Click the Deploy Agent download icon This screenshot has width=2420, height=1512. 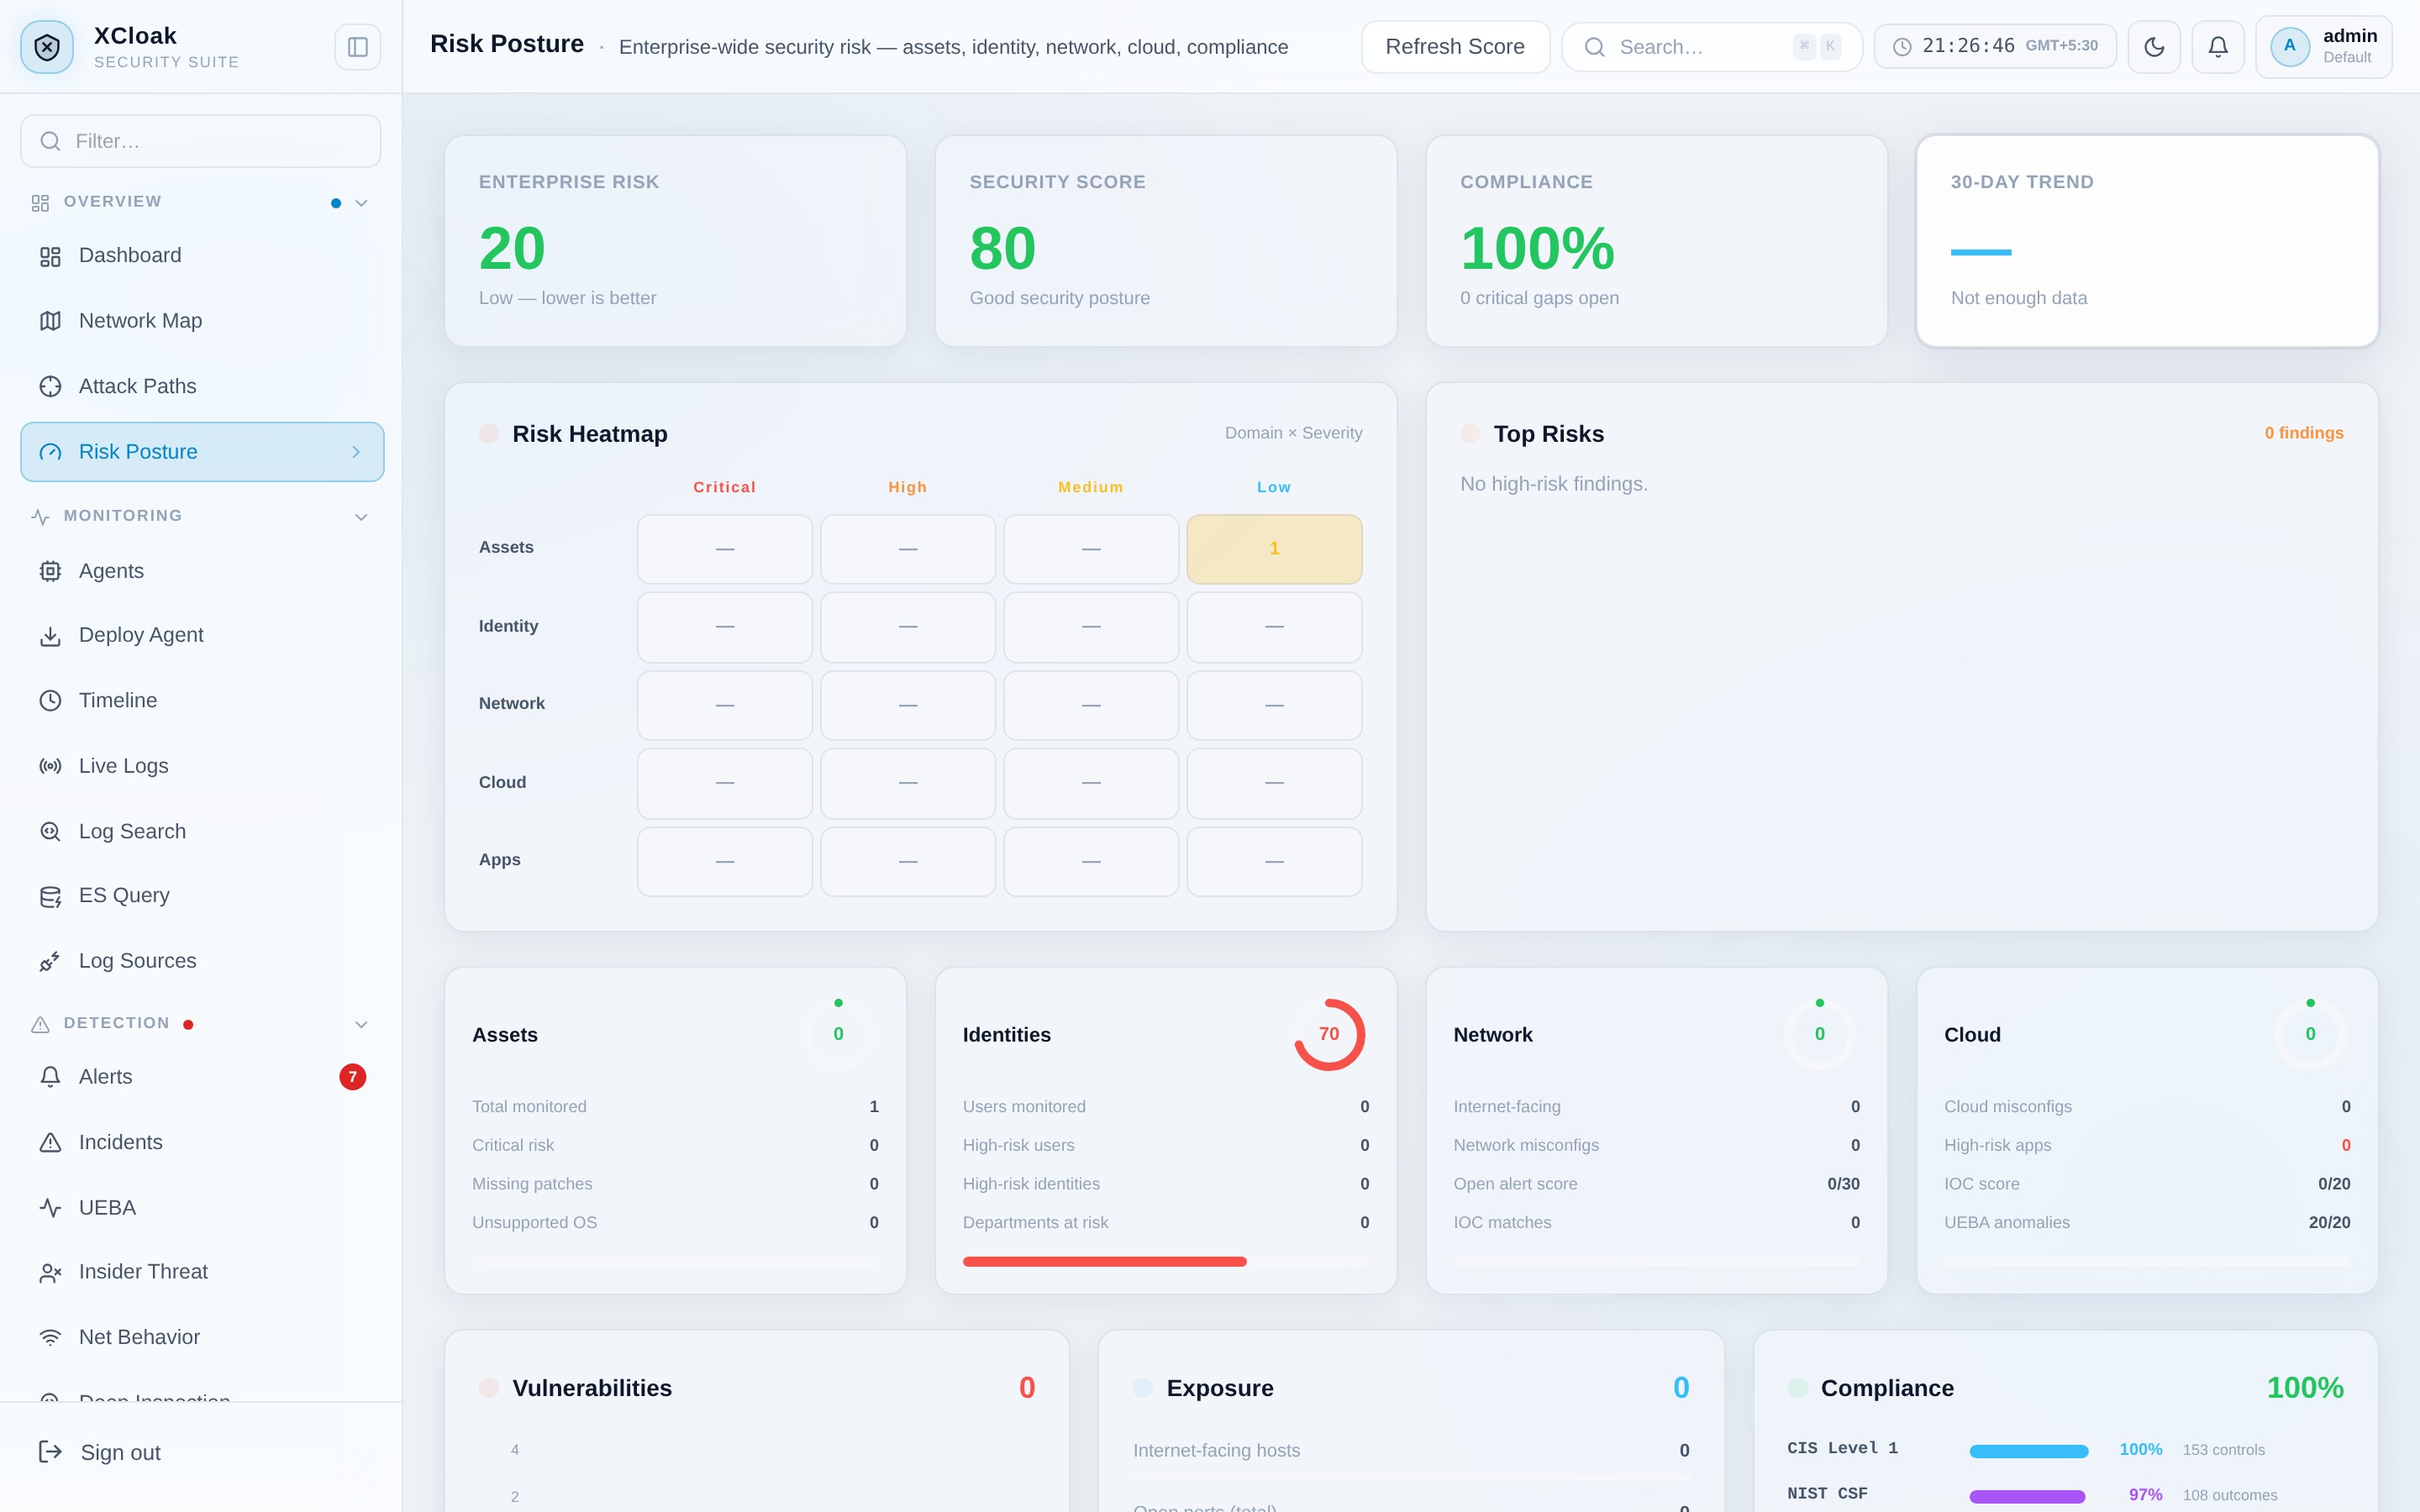[x=50, y=636]
